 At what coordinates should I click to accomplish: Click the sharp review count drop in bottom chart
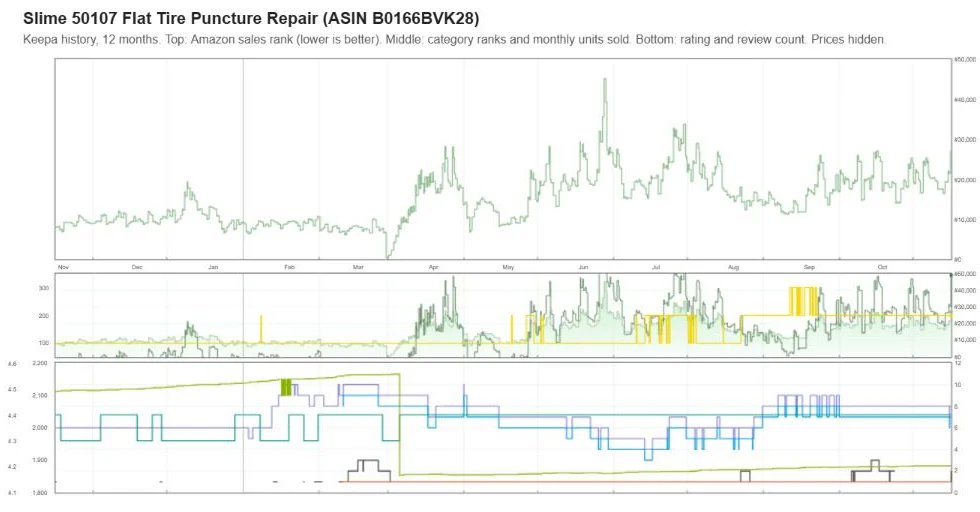coord(399,425)
